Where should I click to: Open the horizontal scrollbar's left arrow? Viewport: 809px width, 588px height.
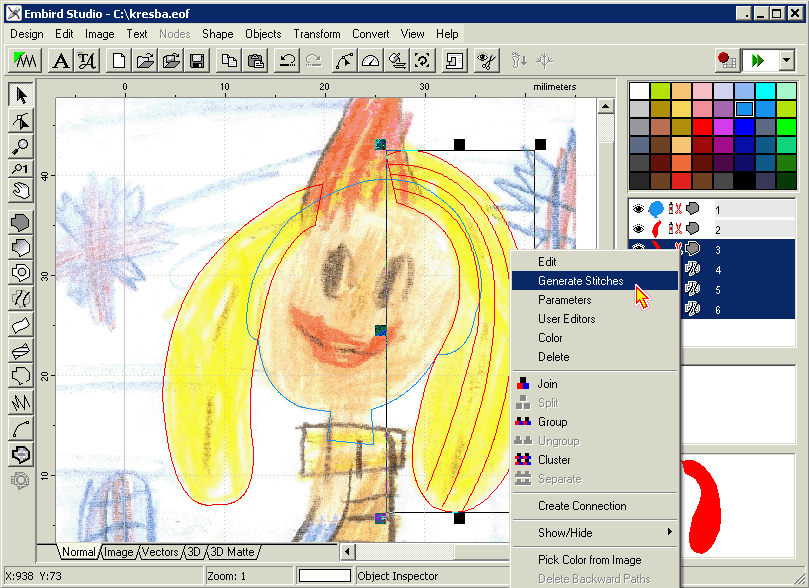tap(347, 551)
